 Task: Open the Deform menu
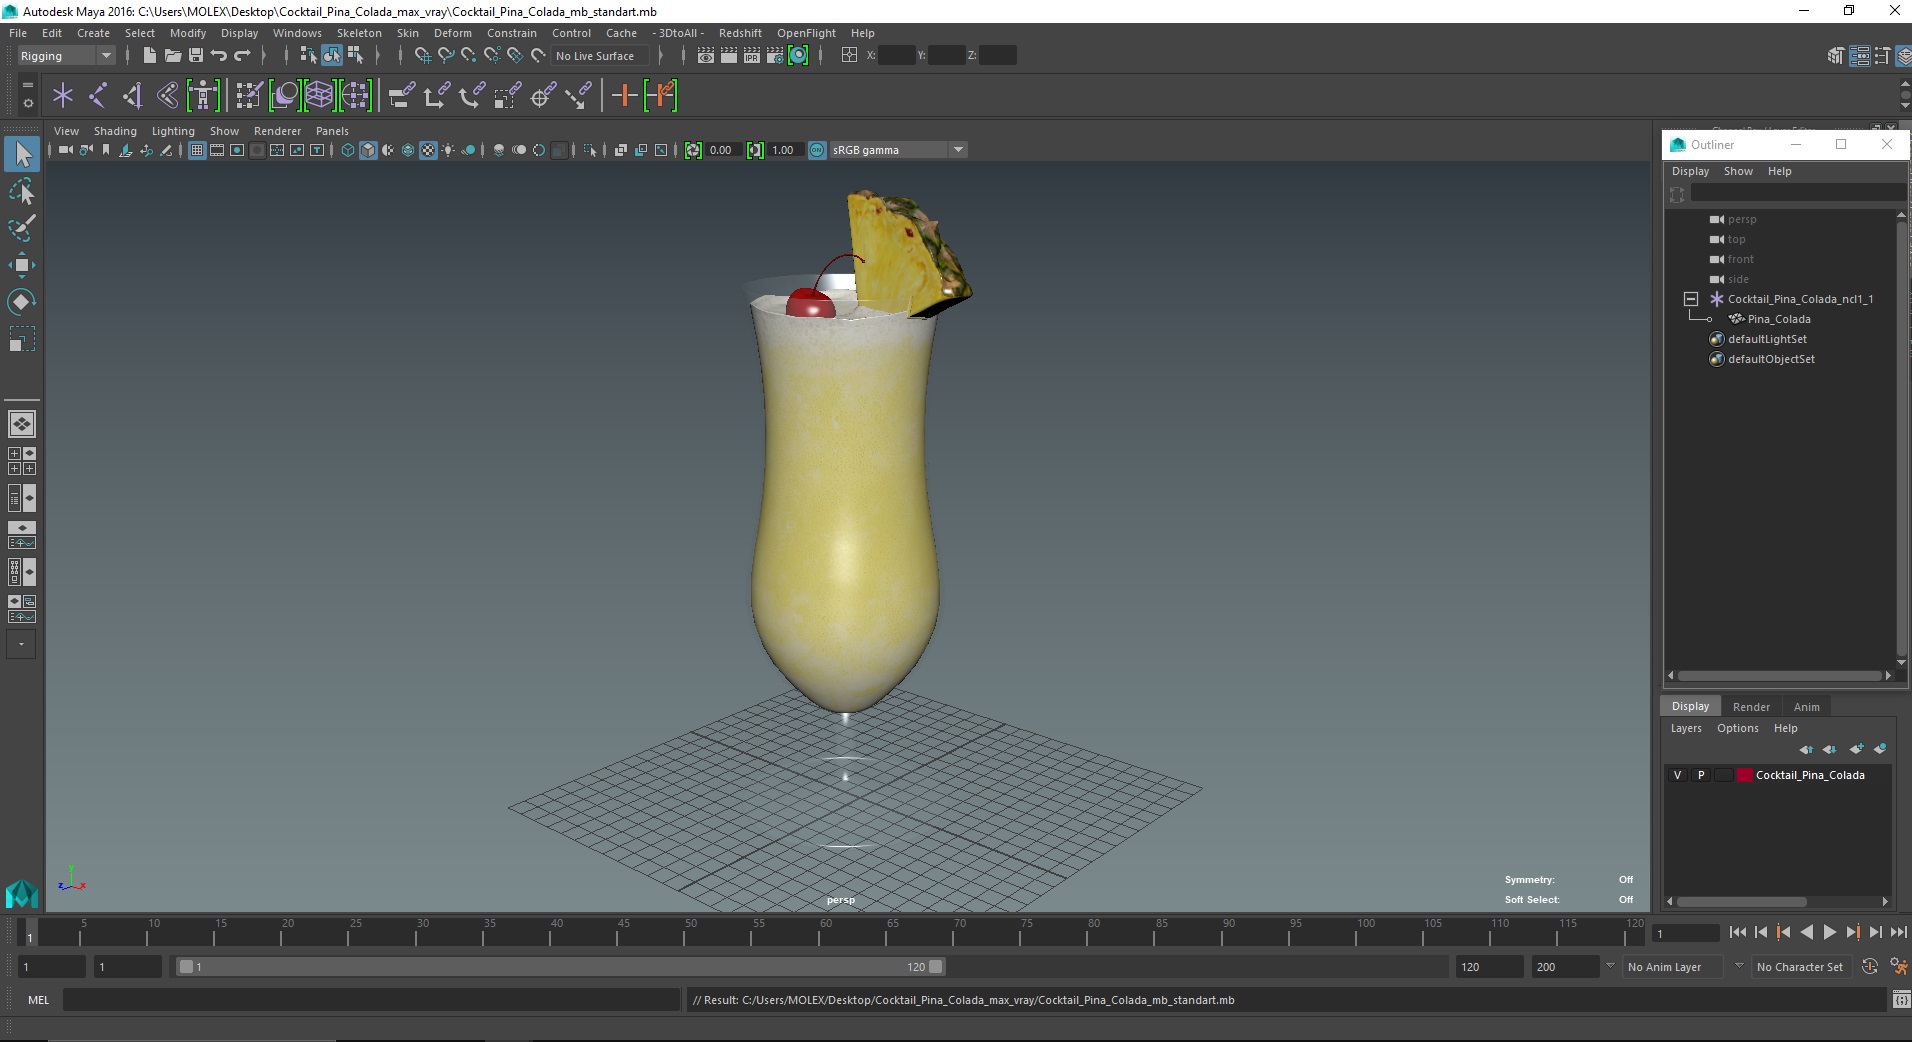pyautogui.click(x=452, y=33)
